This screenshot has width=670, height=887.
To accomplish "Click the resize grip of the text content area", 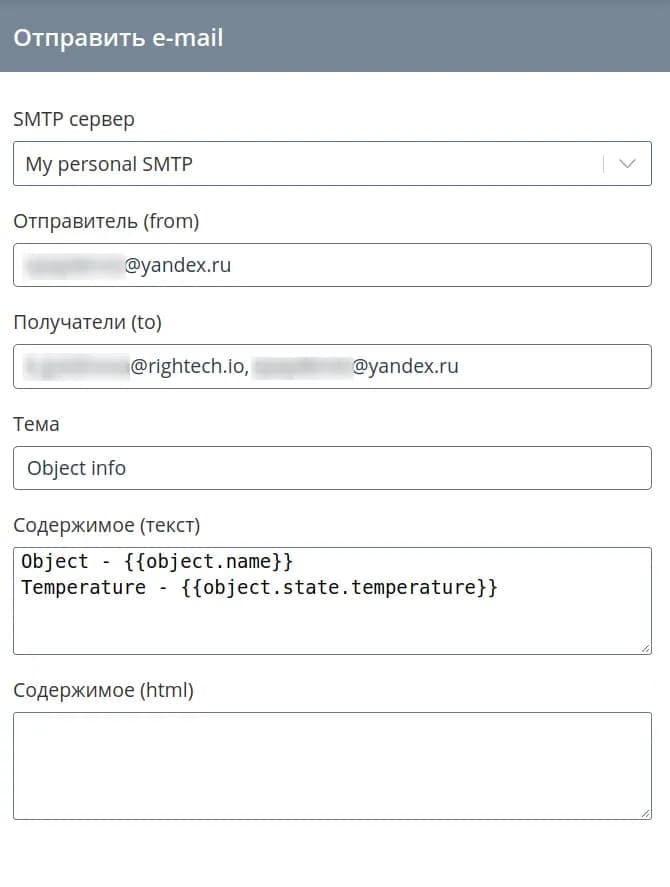I will coord(646,649).
